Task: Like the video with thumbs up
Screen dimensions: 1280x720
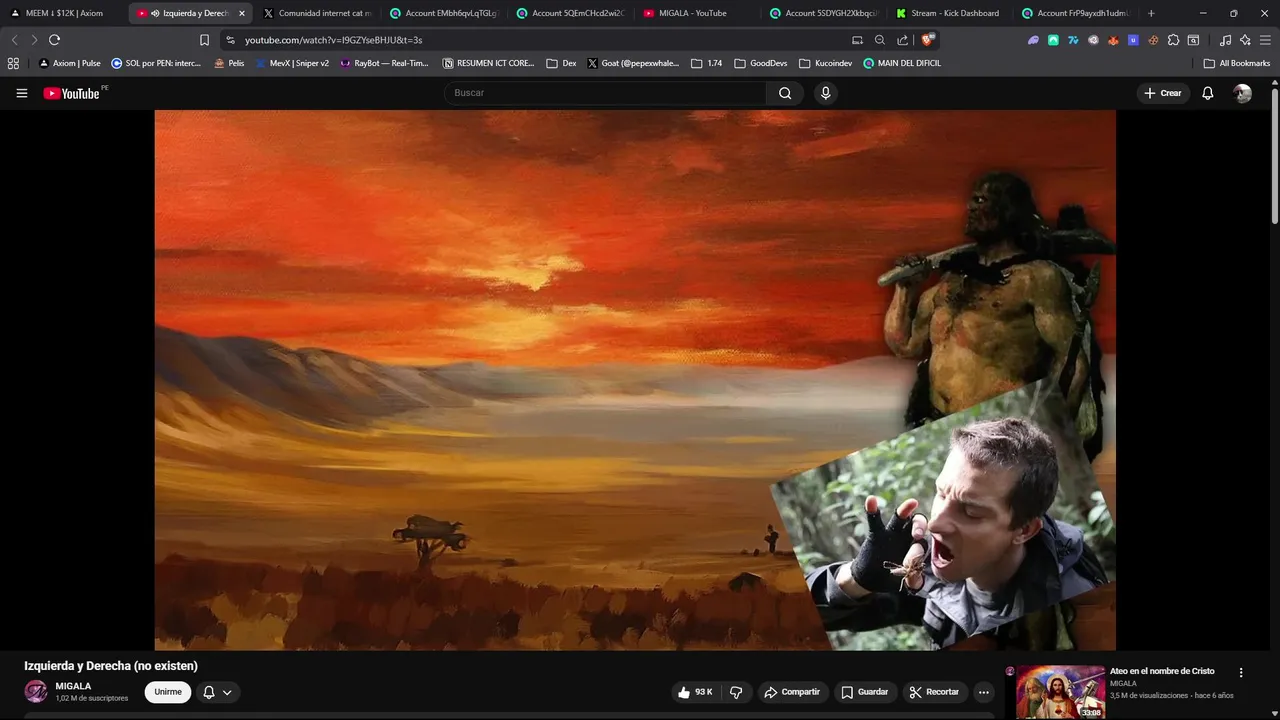Action: click(695, 692)
